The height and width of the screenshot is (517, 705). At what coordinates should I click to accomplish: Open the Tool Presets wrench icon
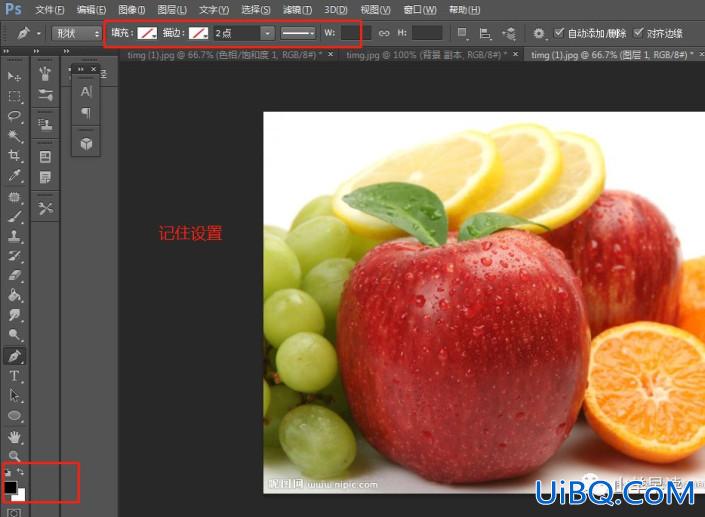[x=45, y=208]
